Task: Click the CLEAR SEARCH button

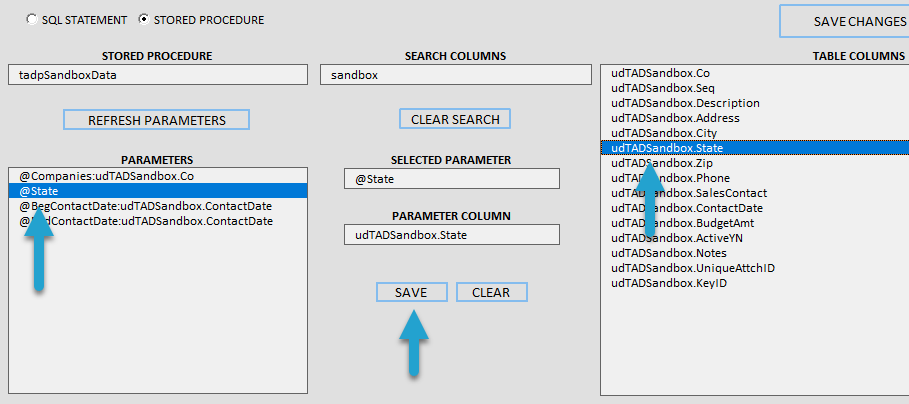Action: coord(455,119)
